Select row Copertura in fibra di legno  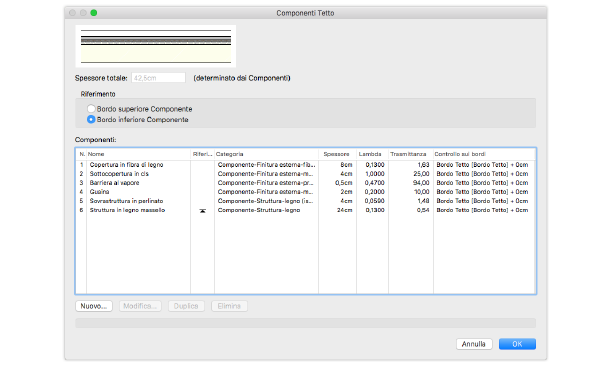pos(305,165)
